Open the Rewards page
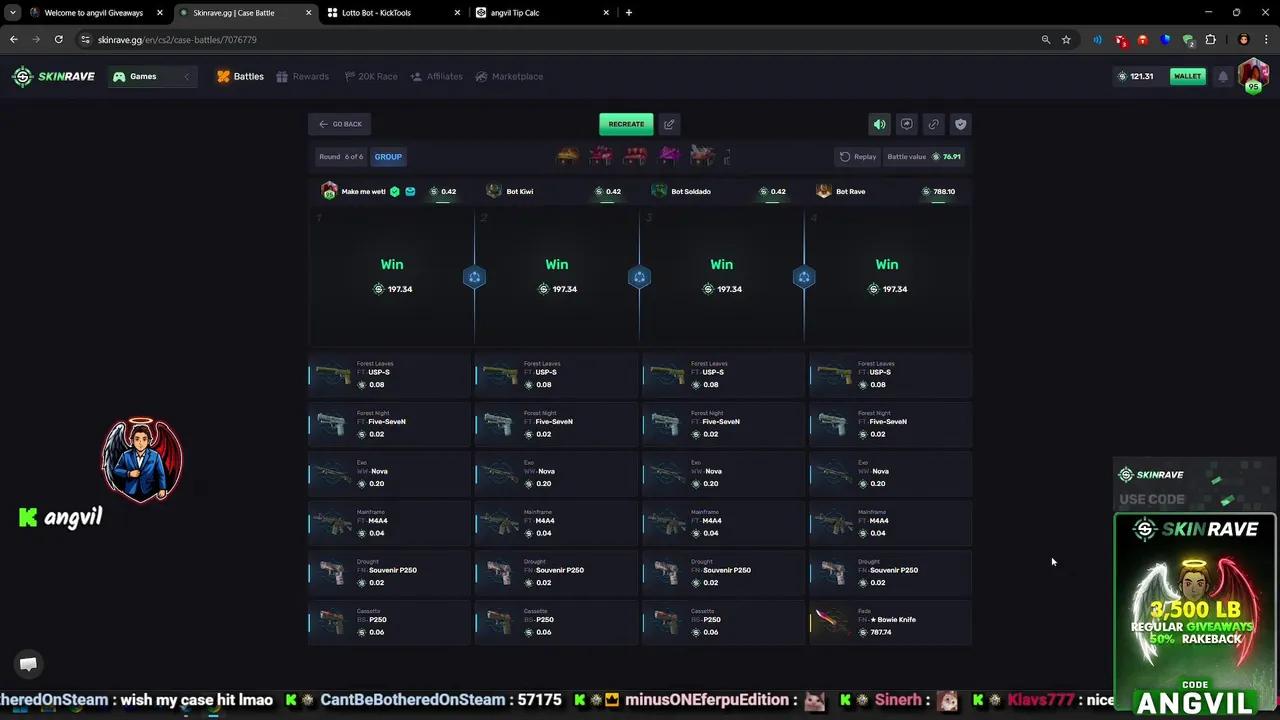The image size is (1280, 720). (x=302, y=77)
